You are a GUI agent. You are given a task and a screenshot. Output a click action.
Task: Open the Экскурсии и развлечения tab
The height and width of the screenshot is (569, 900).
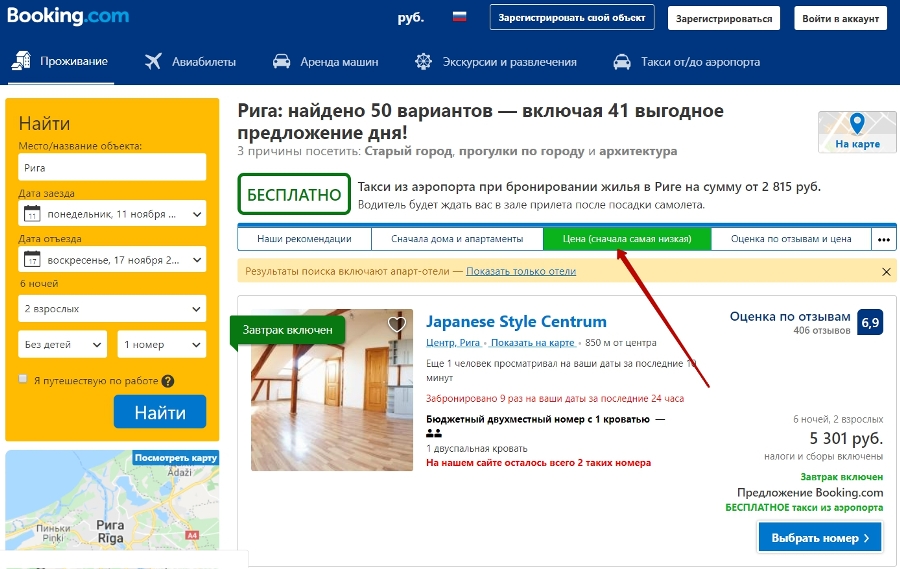coord(496,61)
